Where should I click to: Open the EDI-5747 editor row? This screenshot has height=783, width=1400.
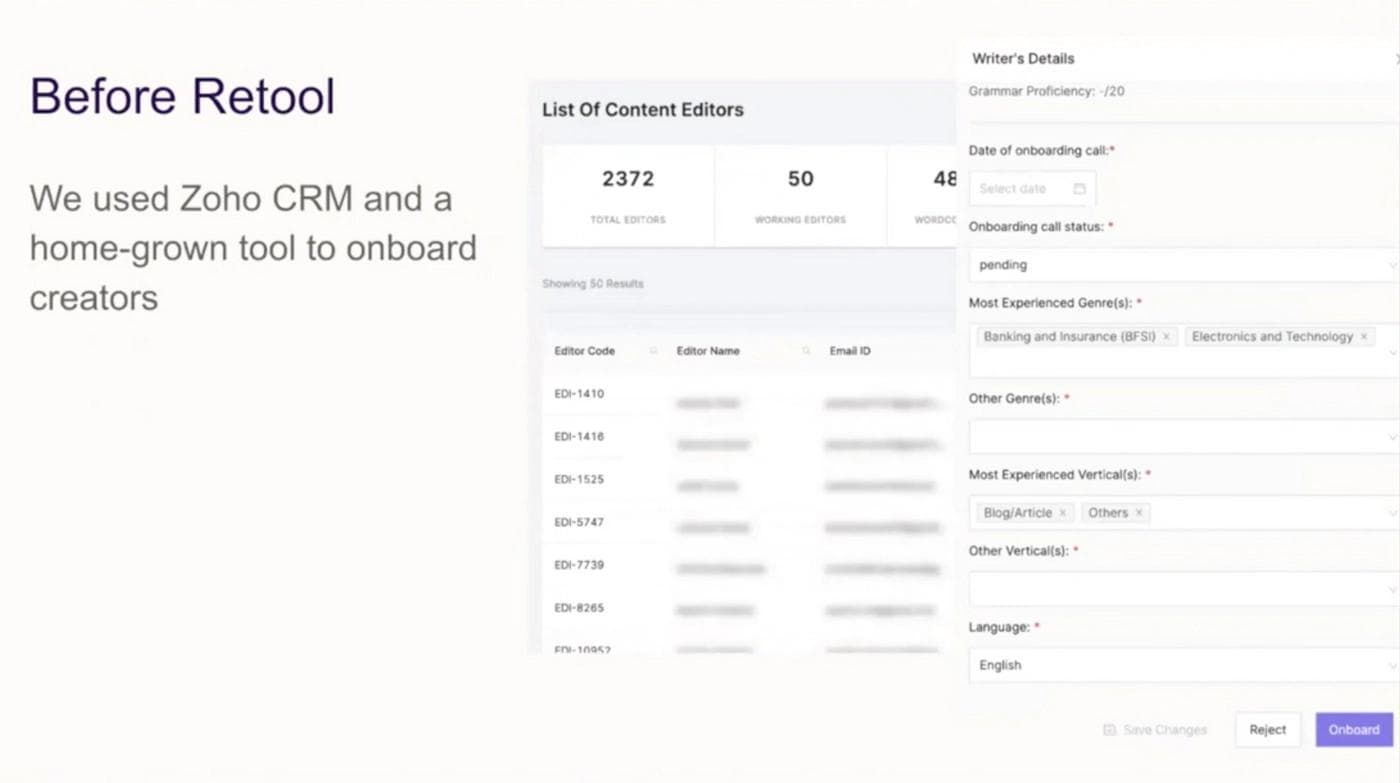click(580, 522)
